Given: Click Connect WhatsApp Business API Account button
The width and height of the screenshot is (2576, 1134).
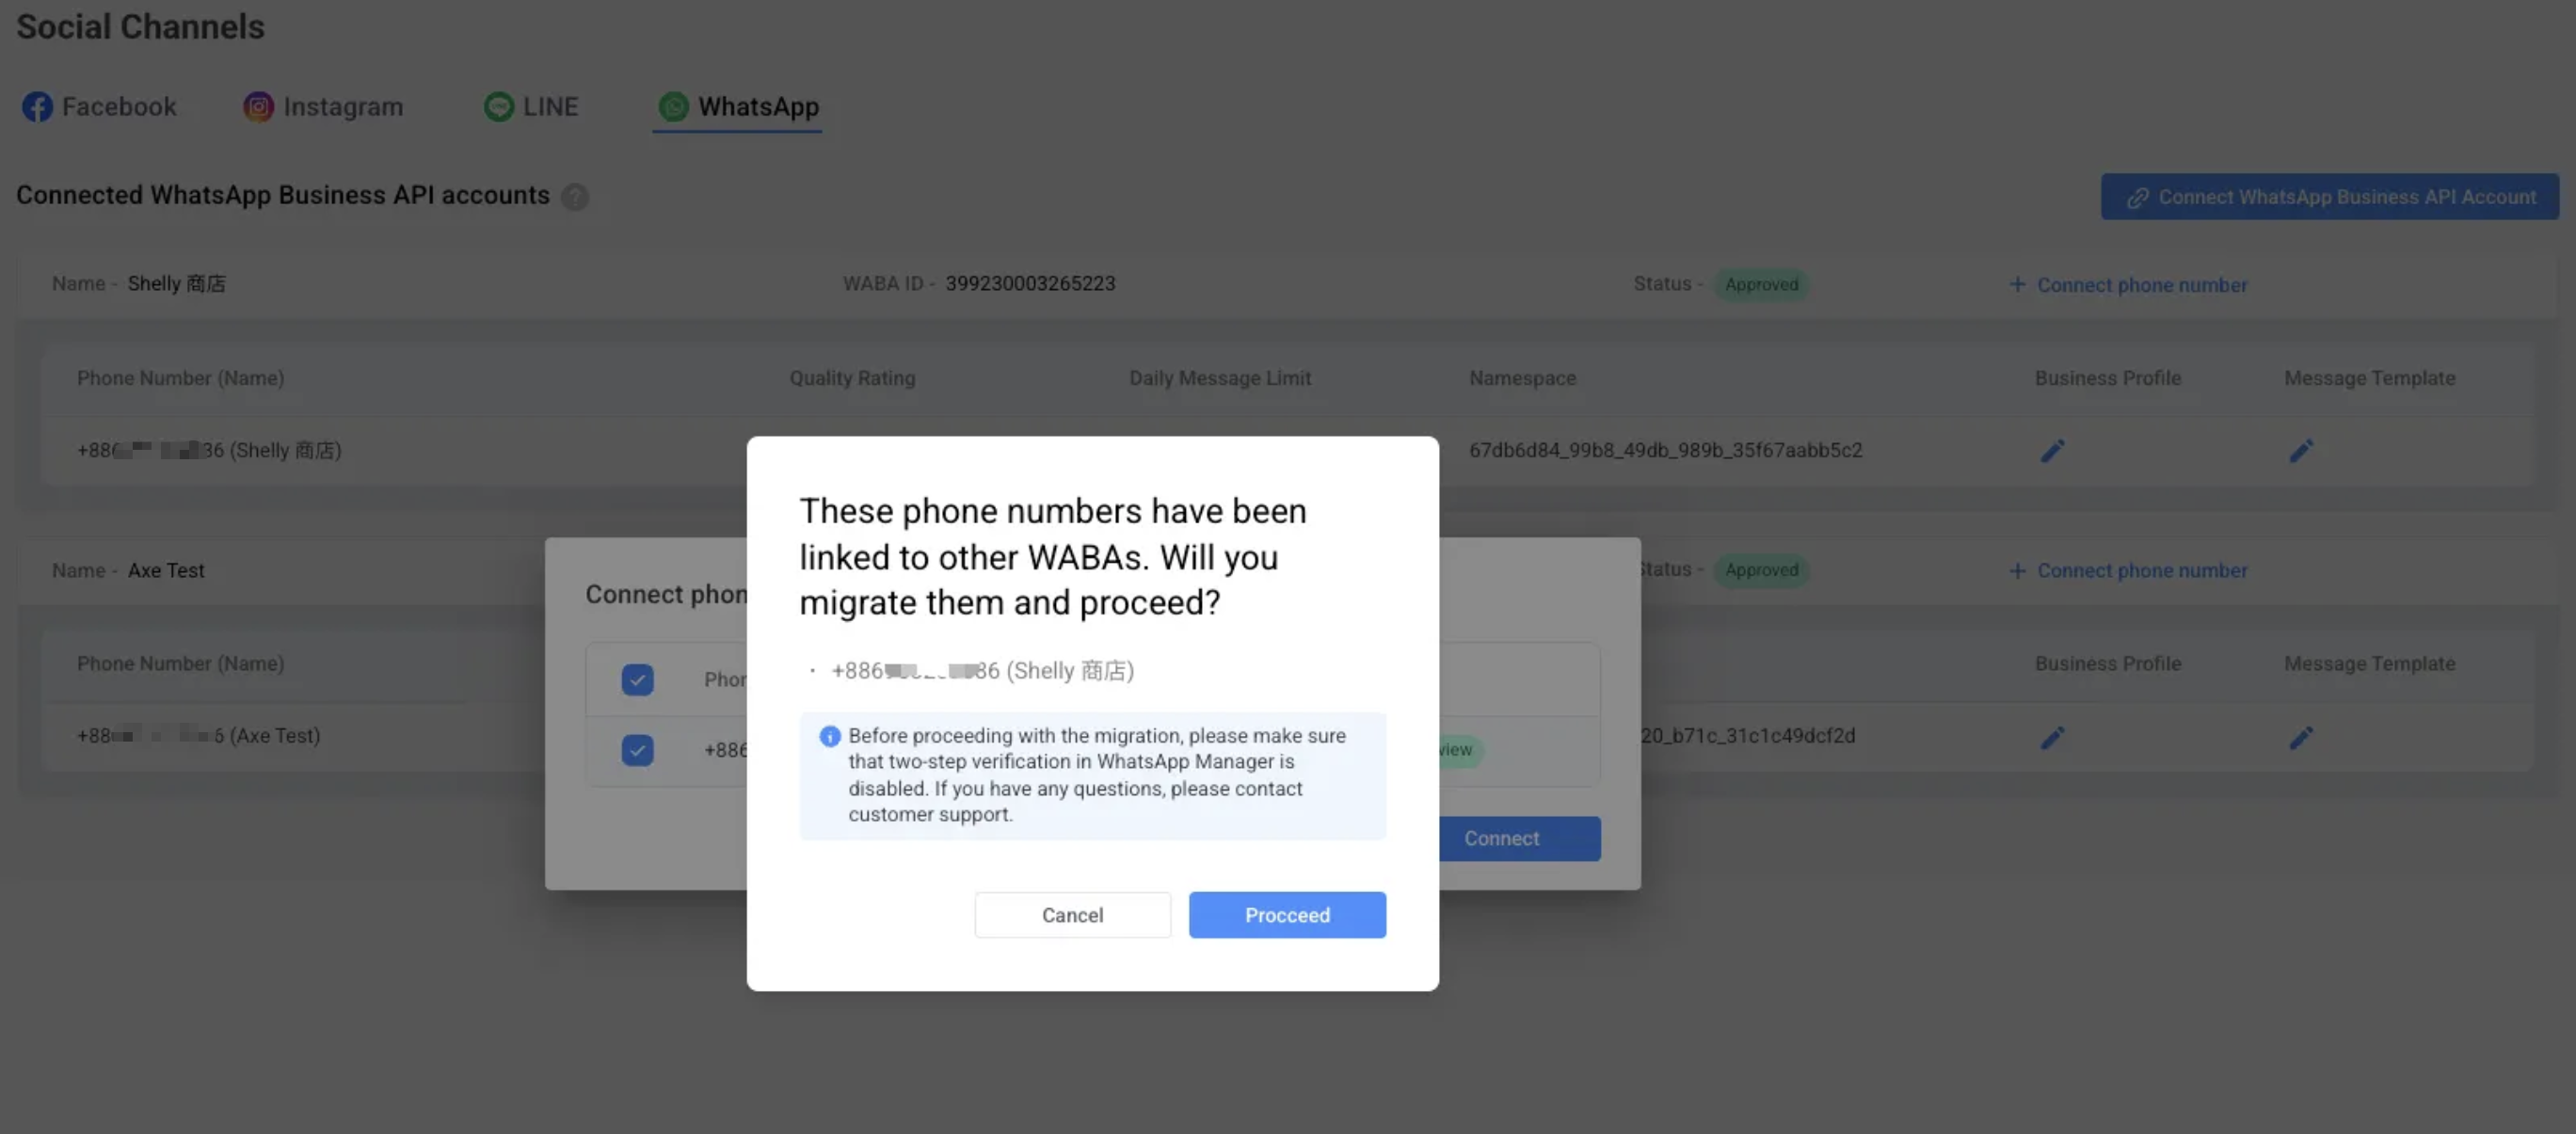Looking at the screenshot, I should click(2329, 197).
